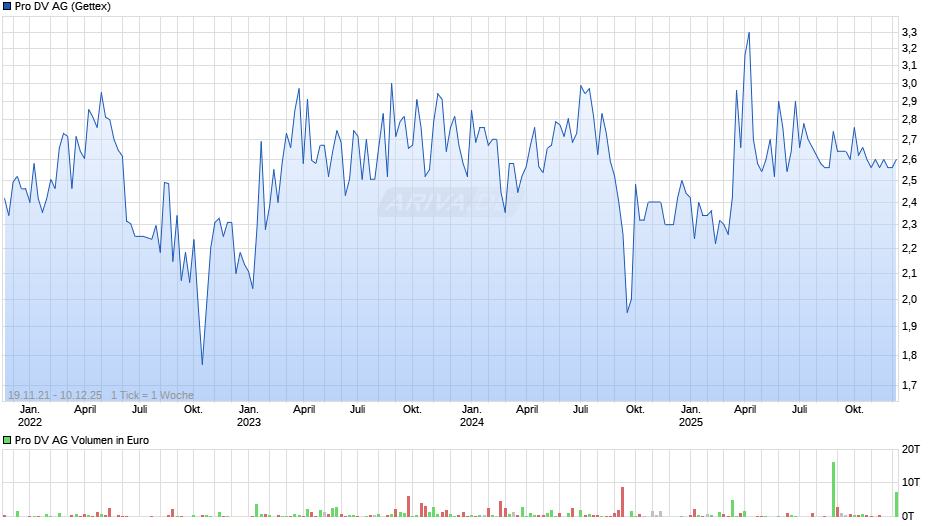Select the 'Pro DV AG (Gettex)' chart title
Image resolution: width=940 pixels, height=526 pixels.
pos(63,7)
